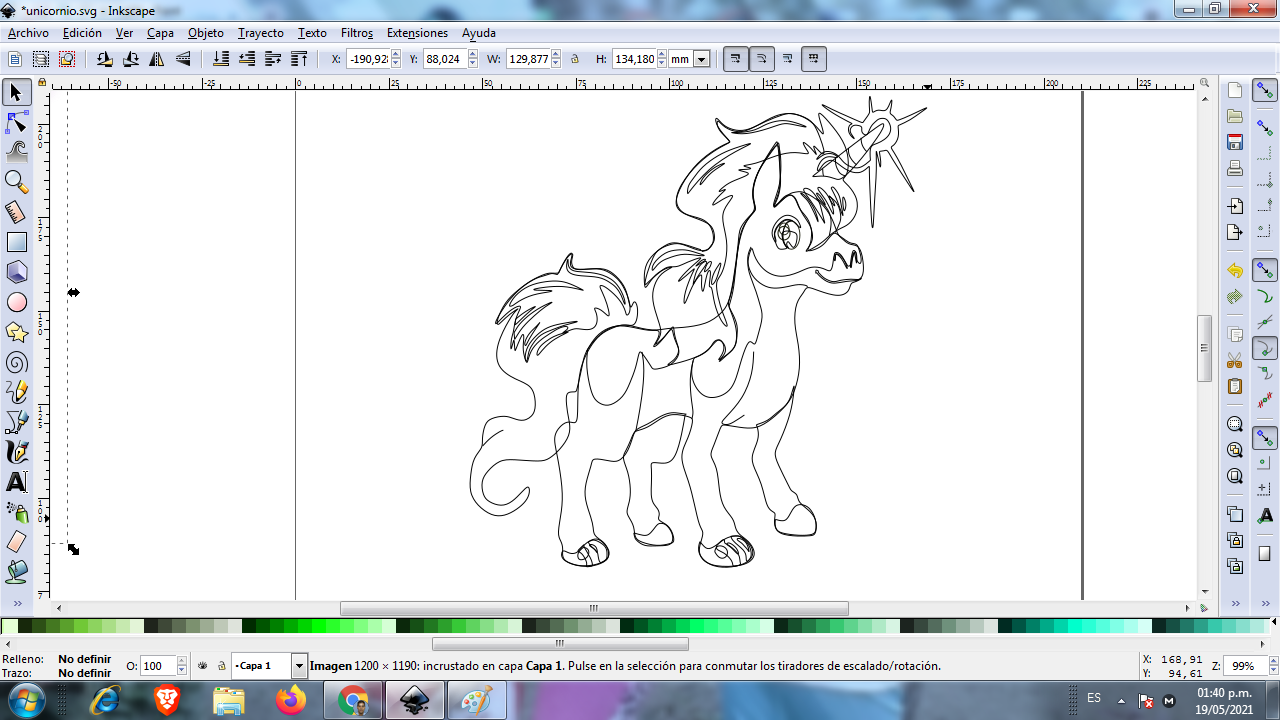
Task: Toggle move gradients with objects
Action: tap(787, 59)
